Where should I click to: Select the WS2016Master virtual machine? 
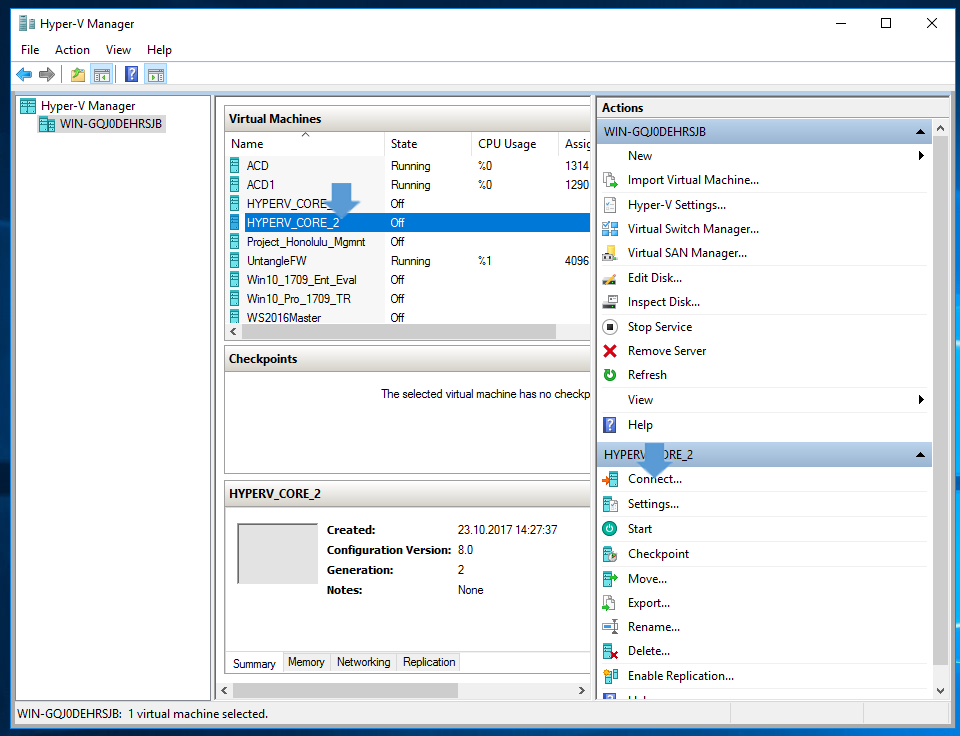pyautogui.click(x=408, y=317)
